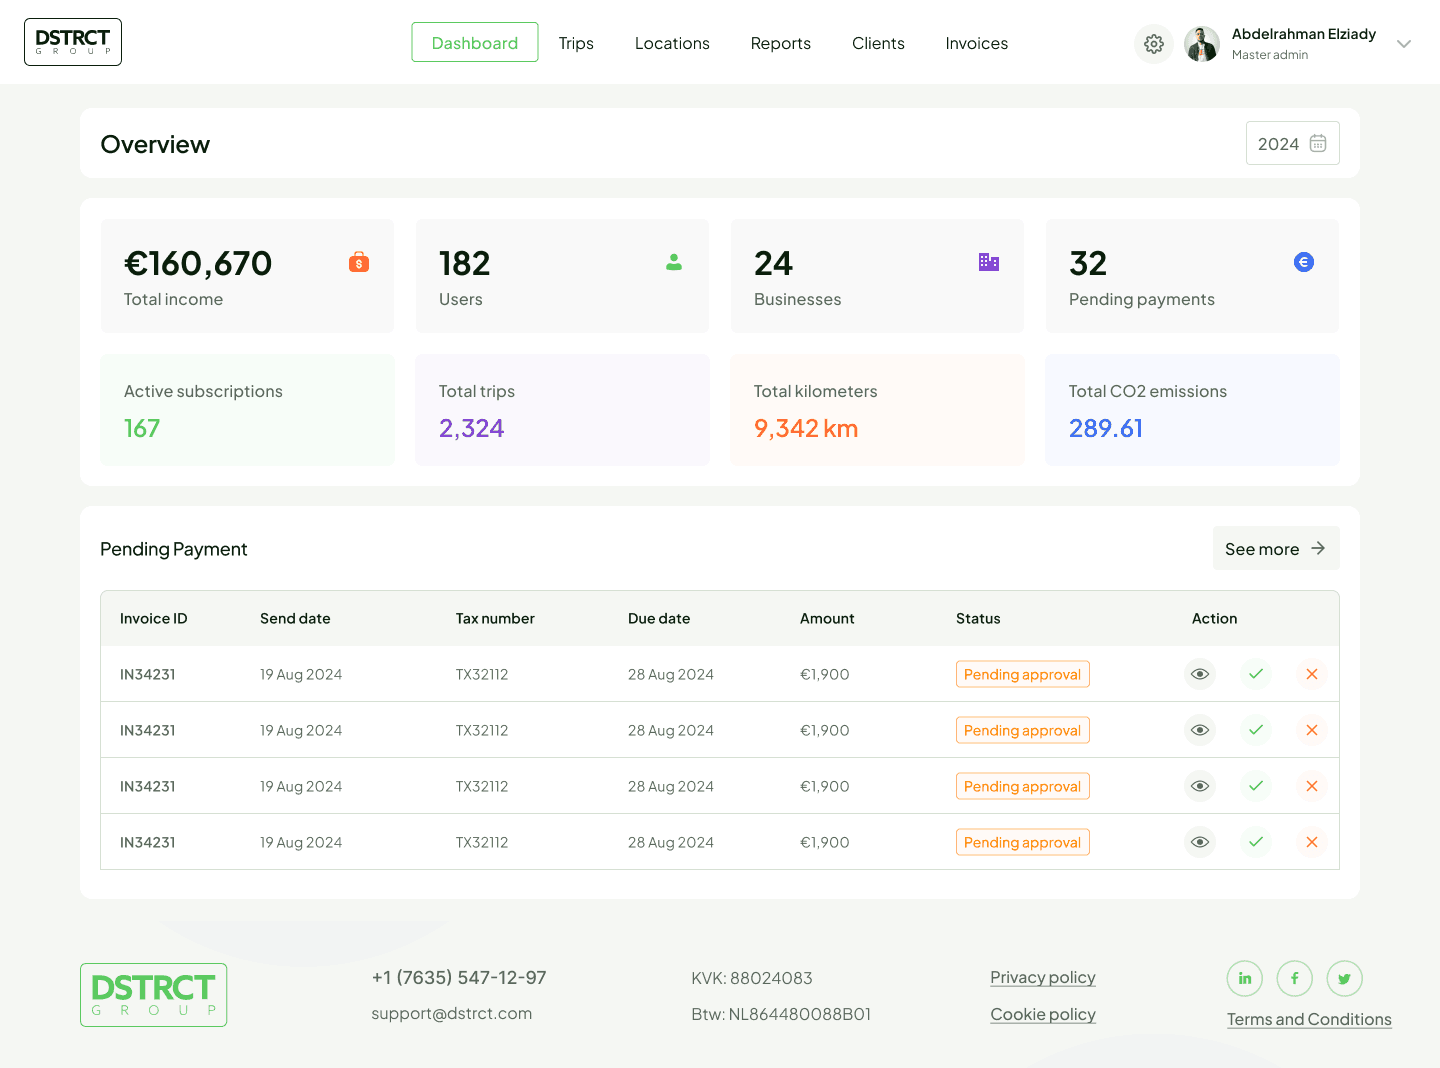Click the Invoice ID column header
Viewport: 1440px width, 1068px height.
point(154,618)
